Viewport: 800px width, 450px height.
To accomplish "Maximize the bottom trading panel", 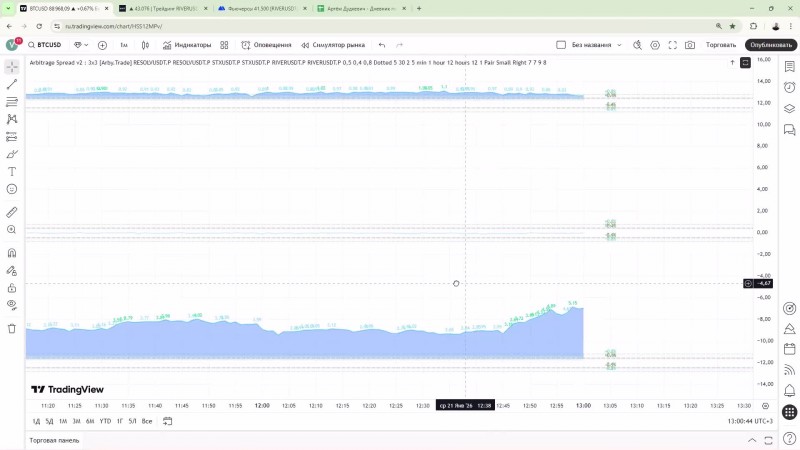I will click(768, 440).
